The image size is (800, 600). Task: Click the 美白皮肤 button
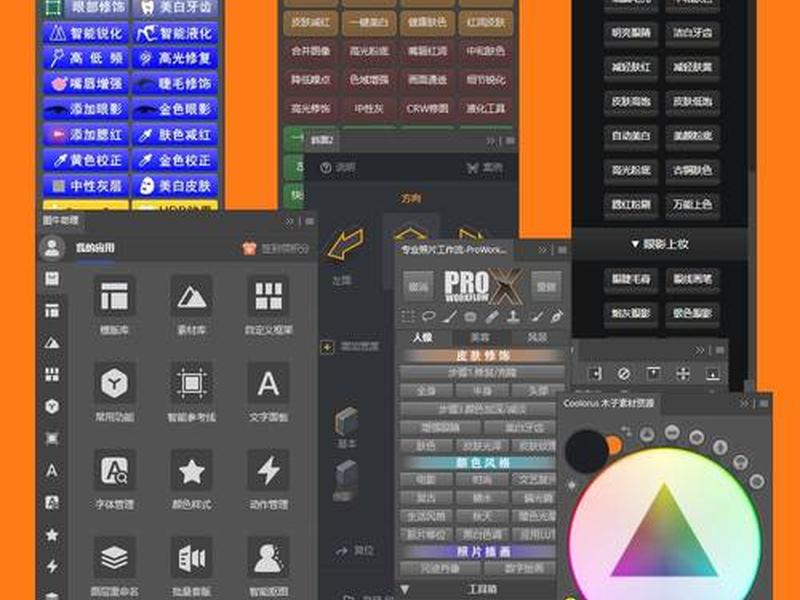(175, 186)
